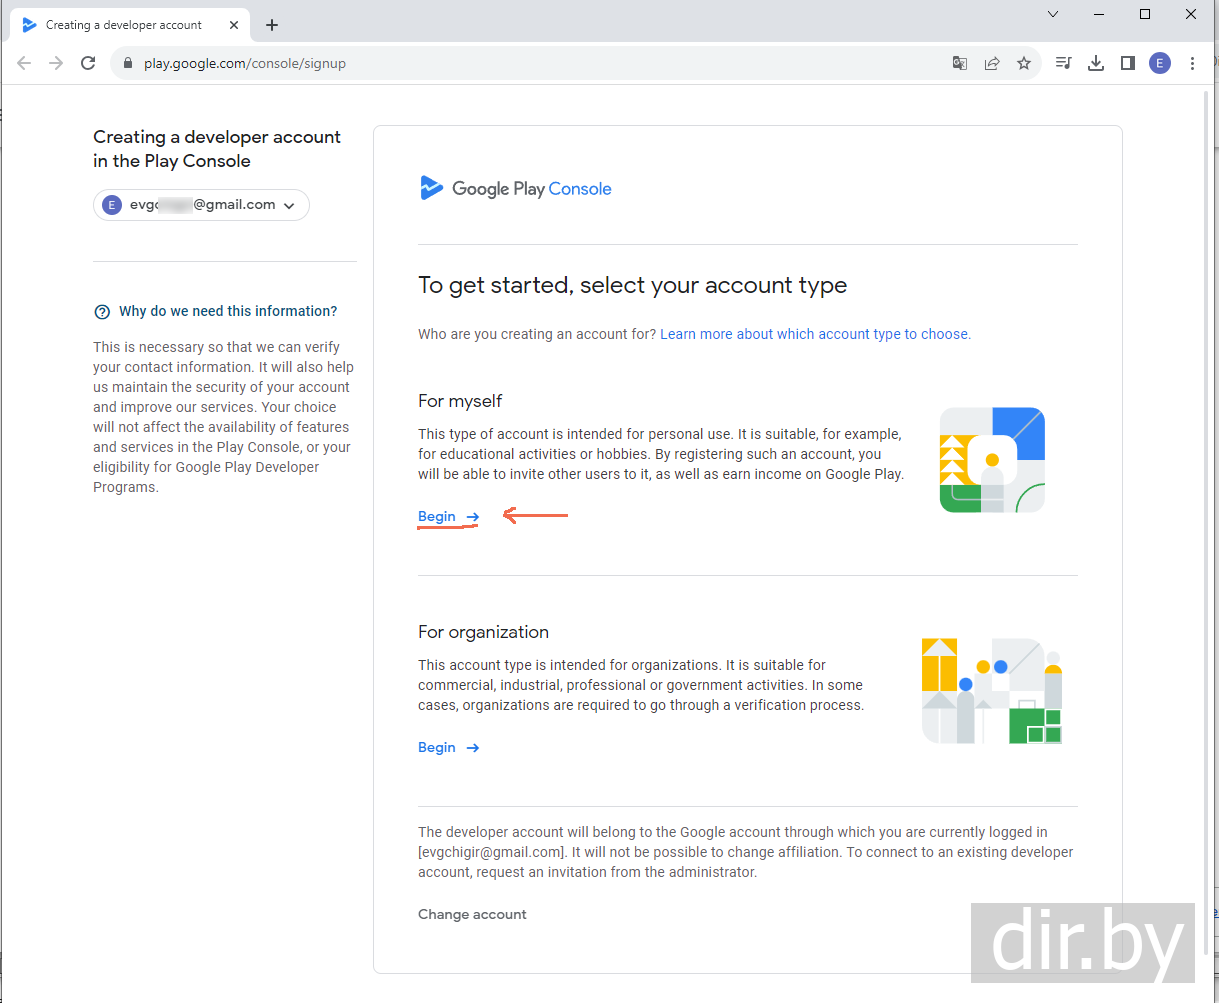The height and width of the screenshot is (1003, 1219).
Task: Click the Chrome profile avatar E
Action: [x=1160, y=63]
